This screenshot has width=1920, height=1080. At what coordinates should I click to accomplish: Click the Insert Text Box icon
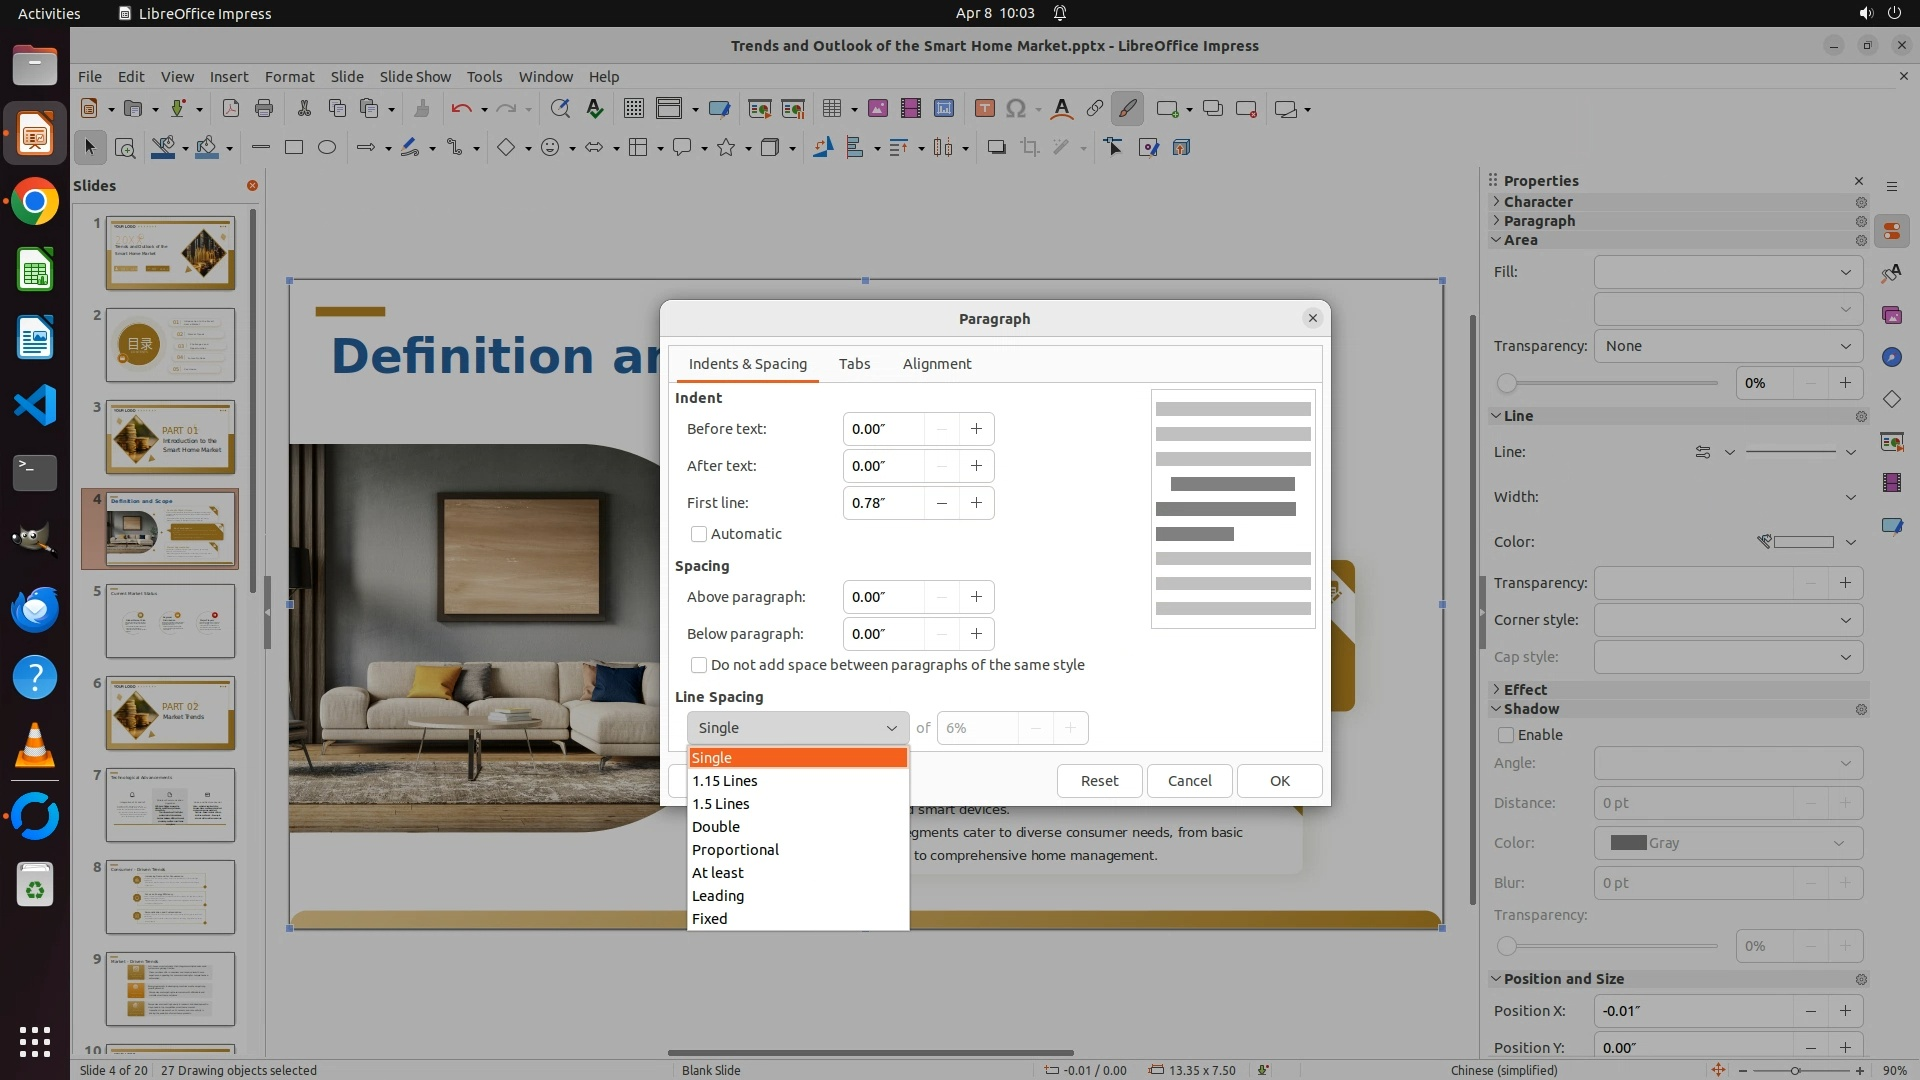(984, 109)
